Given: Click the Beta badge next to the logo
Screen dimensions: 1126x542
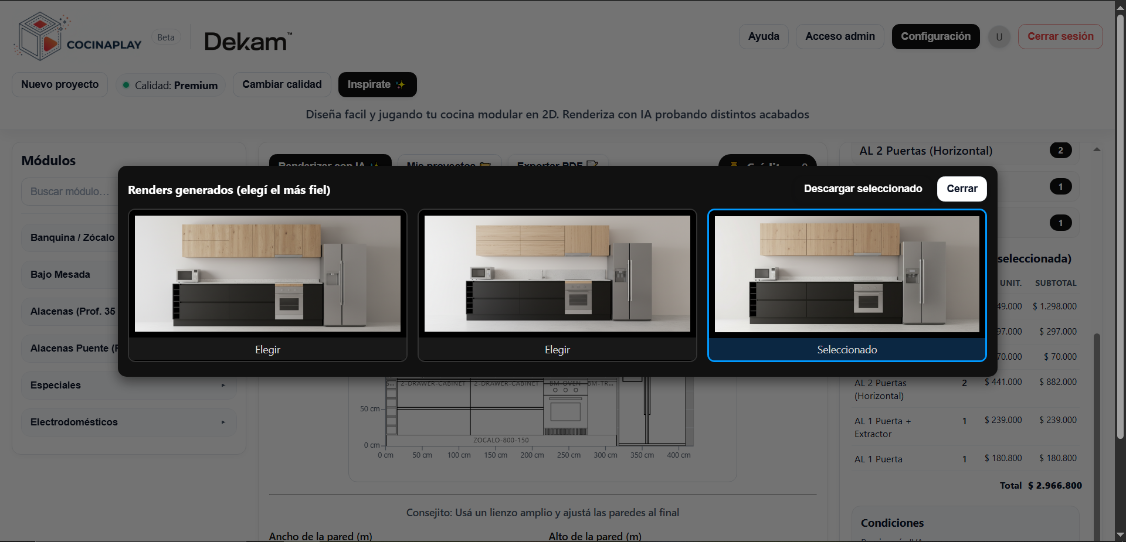Looking at the screenshot, I should tap(165, 37).
